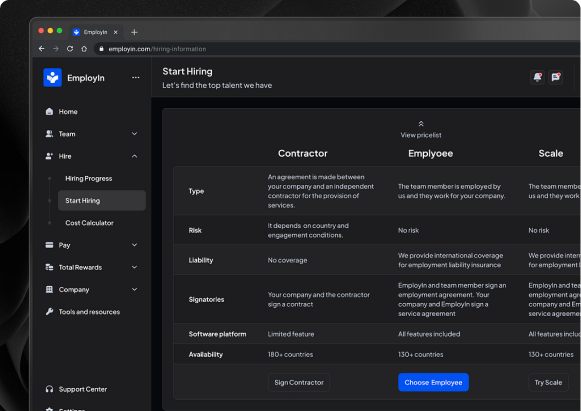Open a new browser tab
The height and width of the screenshot is (411, 581).
[134, 32]
